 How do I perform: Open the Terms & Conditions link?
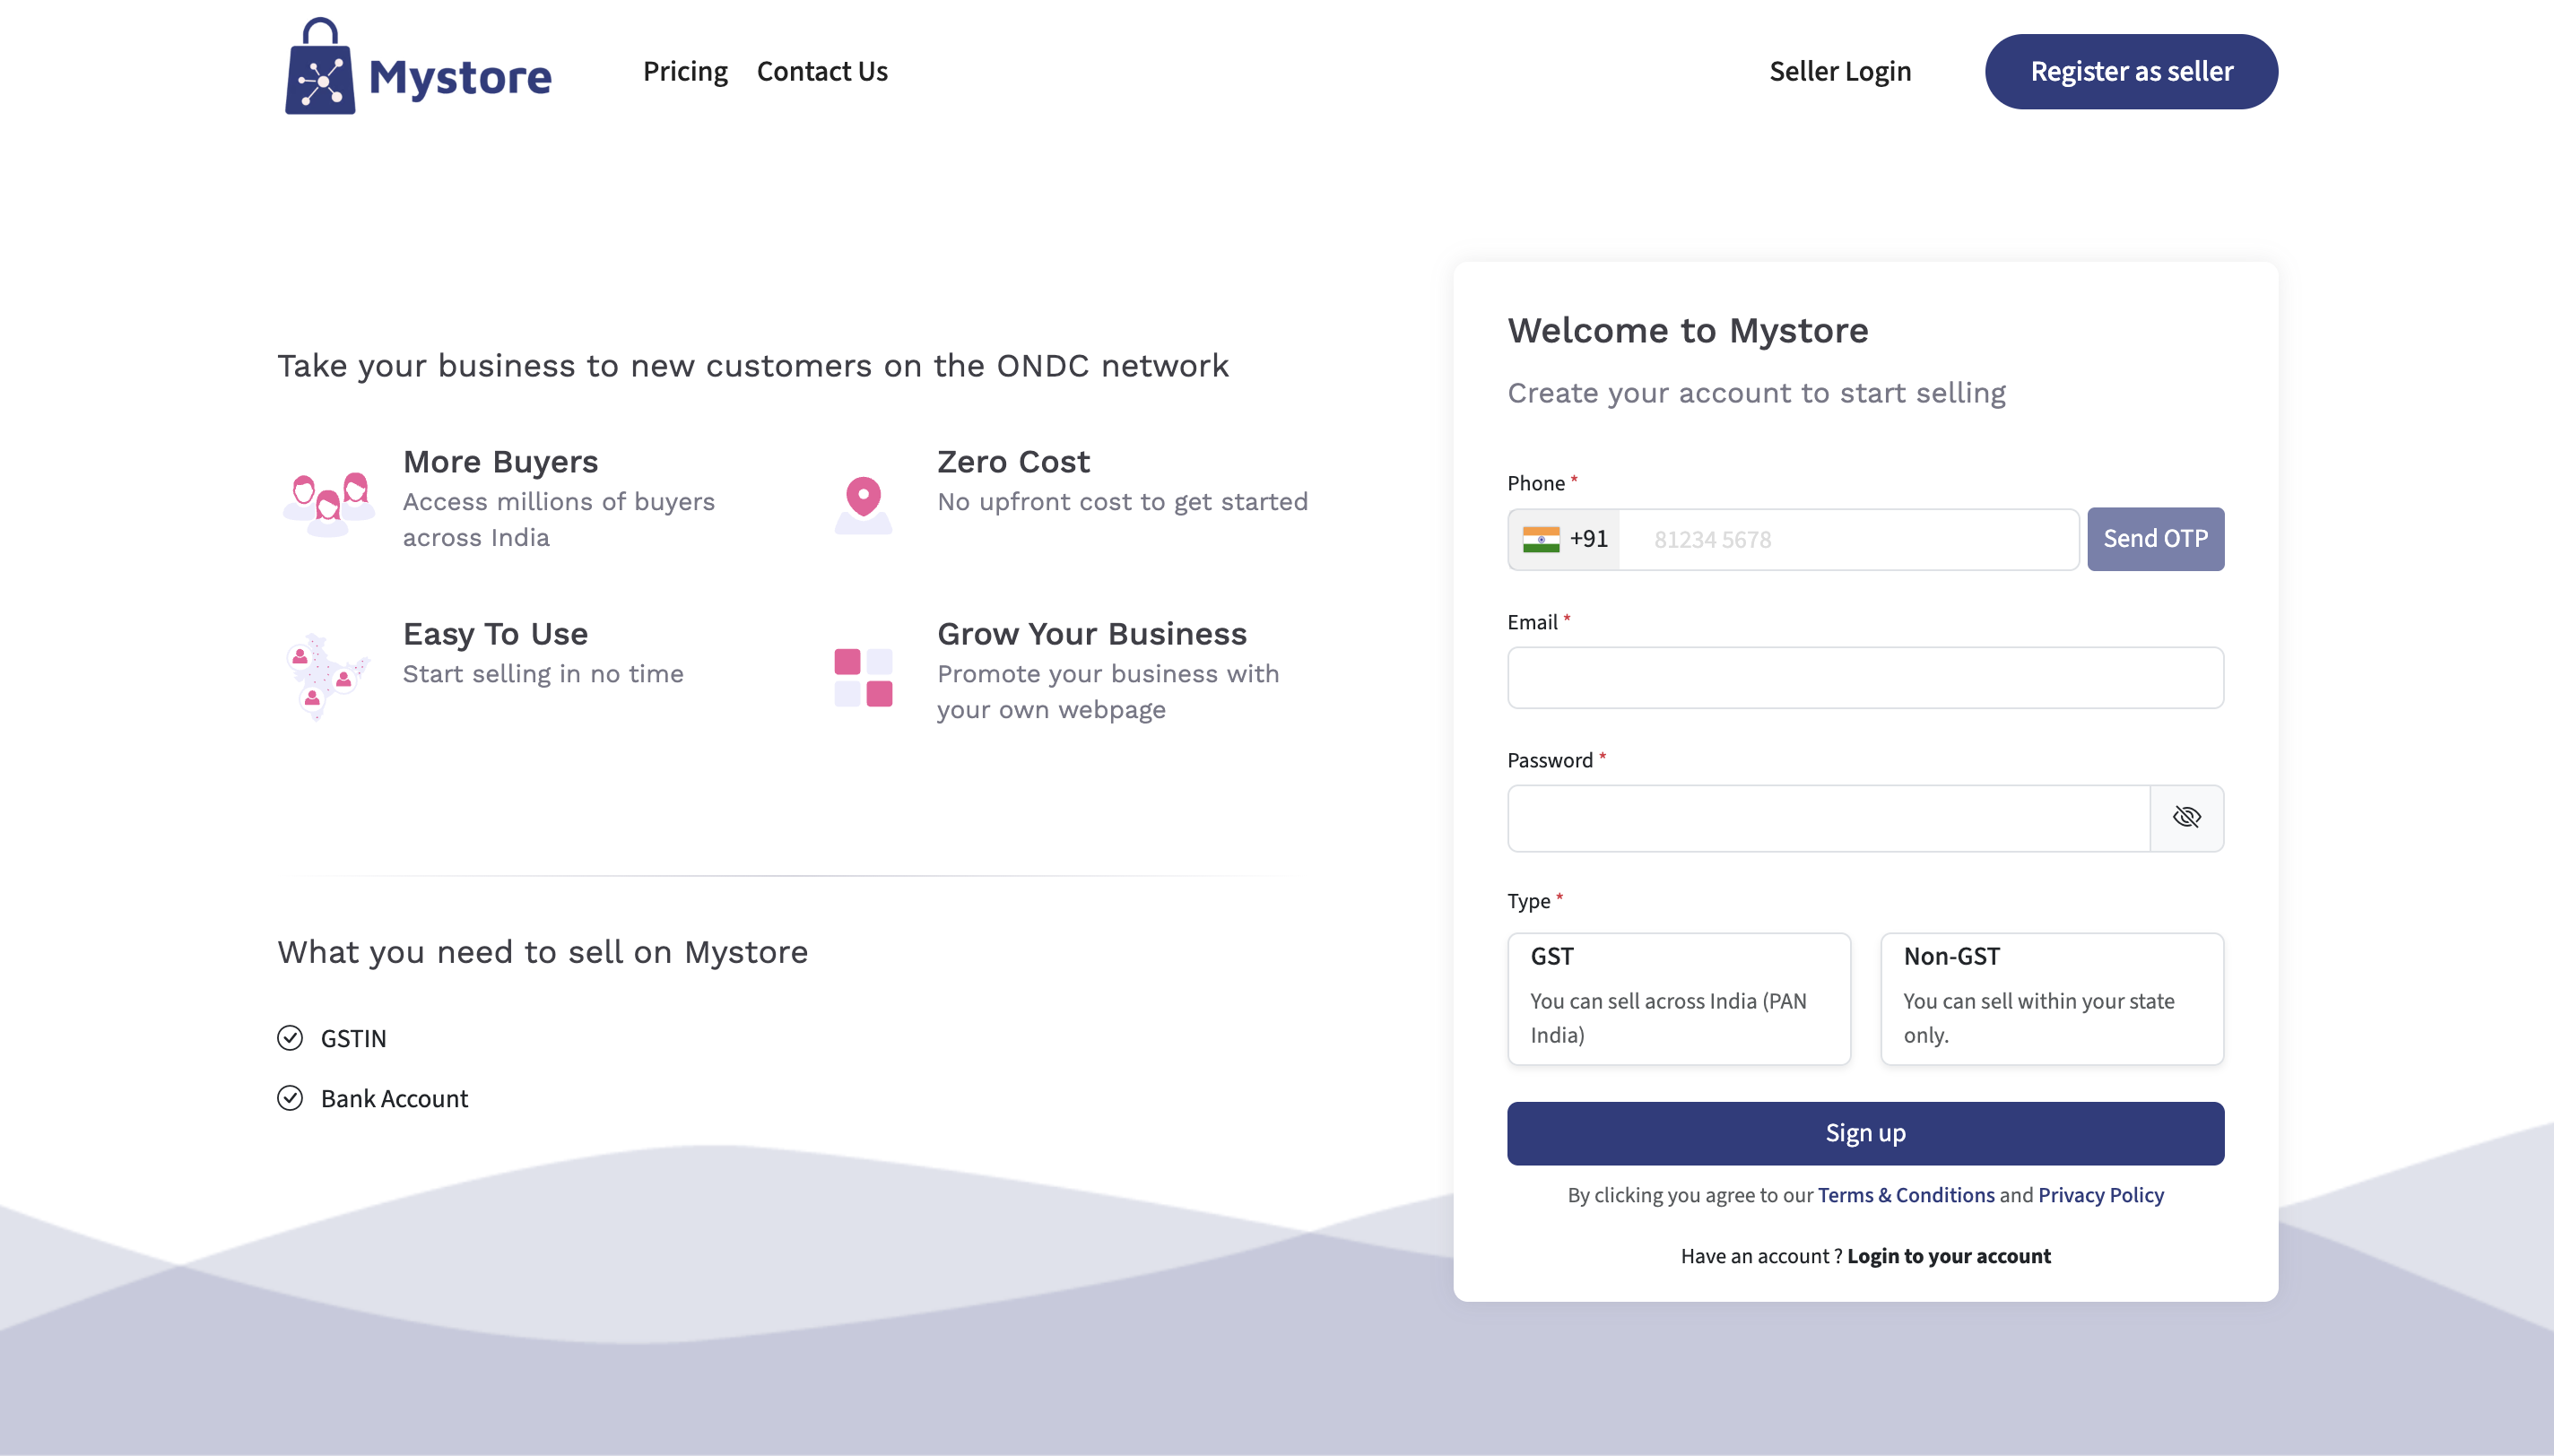1905,1195
